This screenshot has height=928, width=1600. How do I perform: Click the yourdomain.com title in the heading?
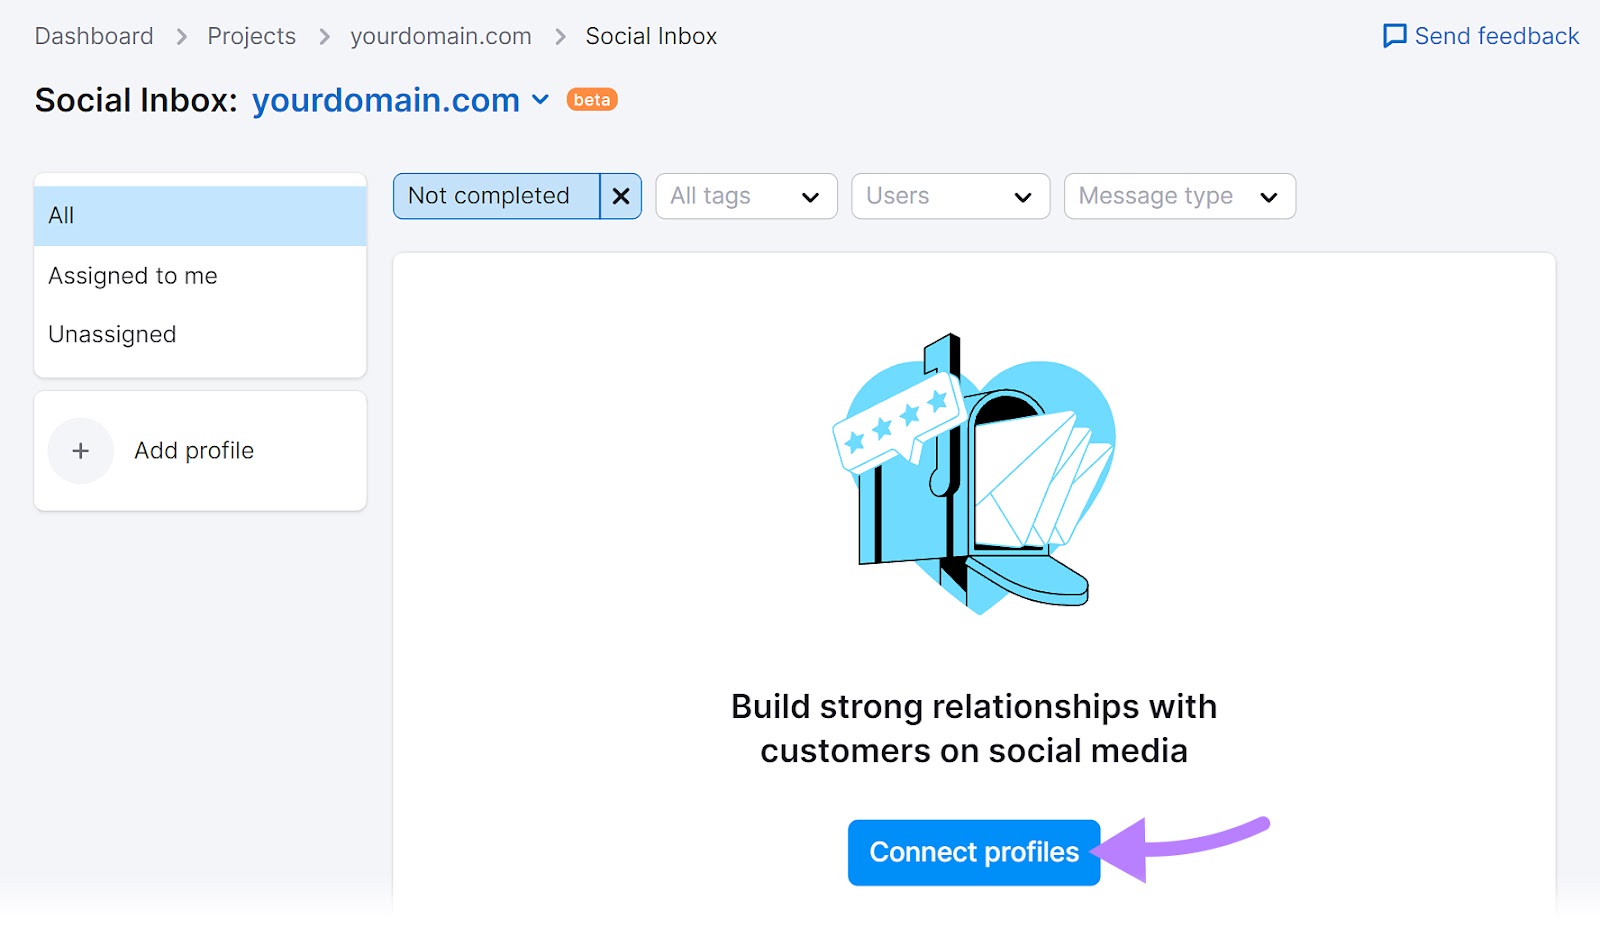click(386, 100)
